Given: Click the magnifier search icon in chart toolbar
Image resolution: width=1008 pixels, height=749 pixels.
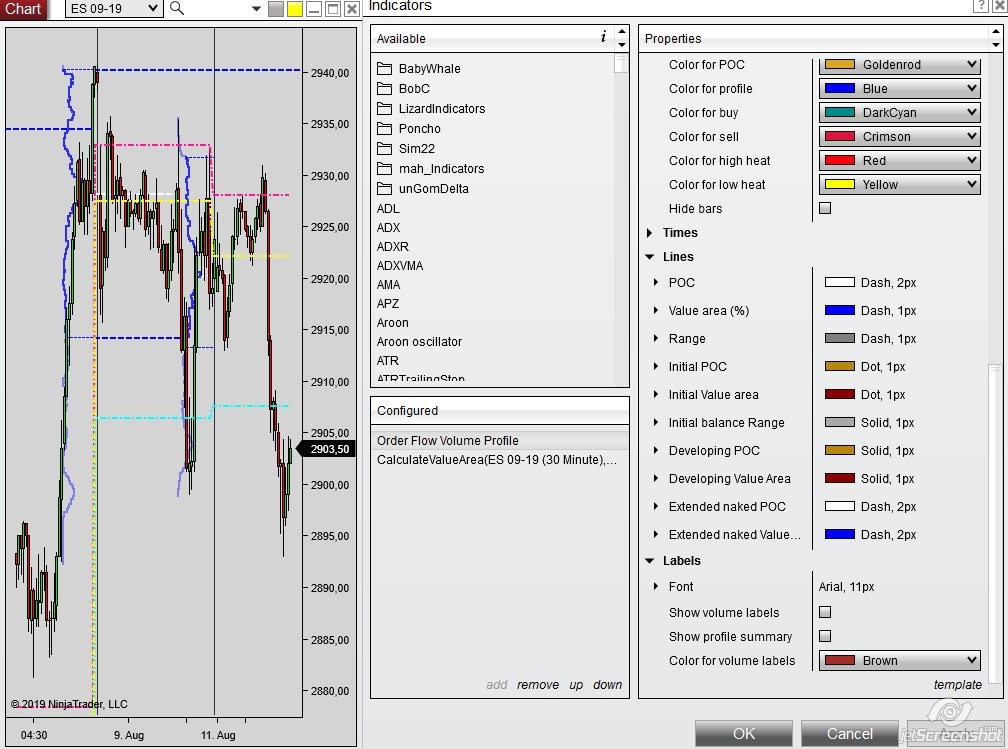Looking at the screenshot, I should (177, 9).
